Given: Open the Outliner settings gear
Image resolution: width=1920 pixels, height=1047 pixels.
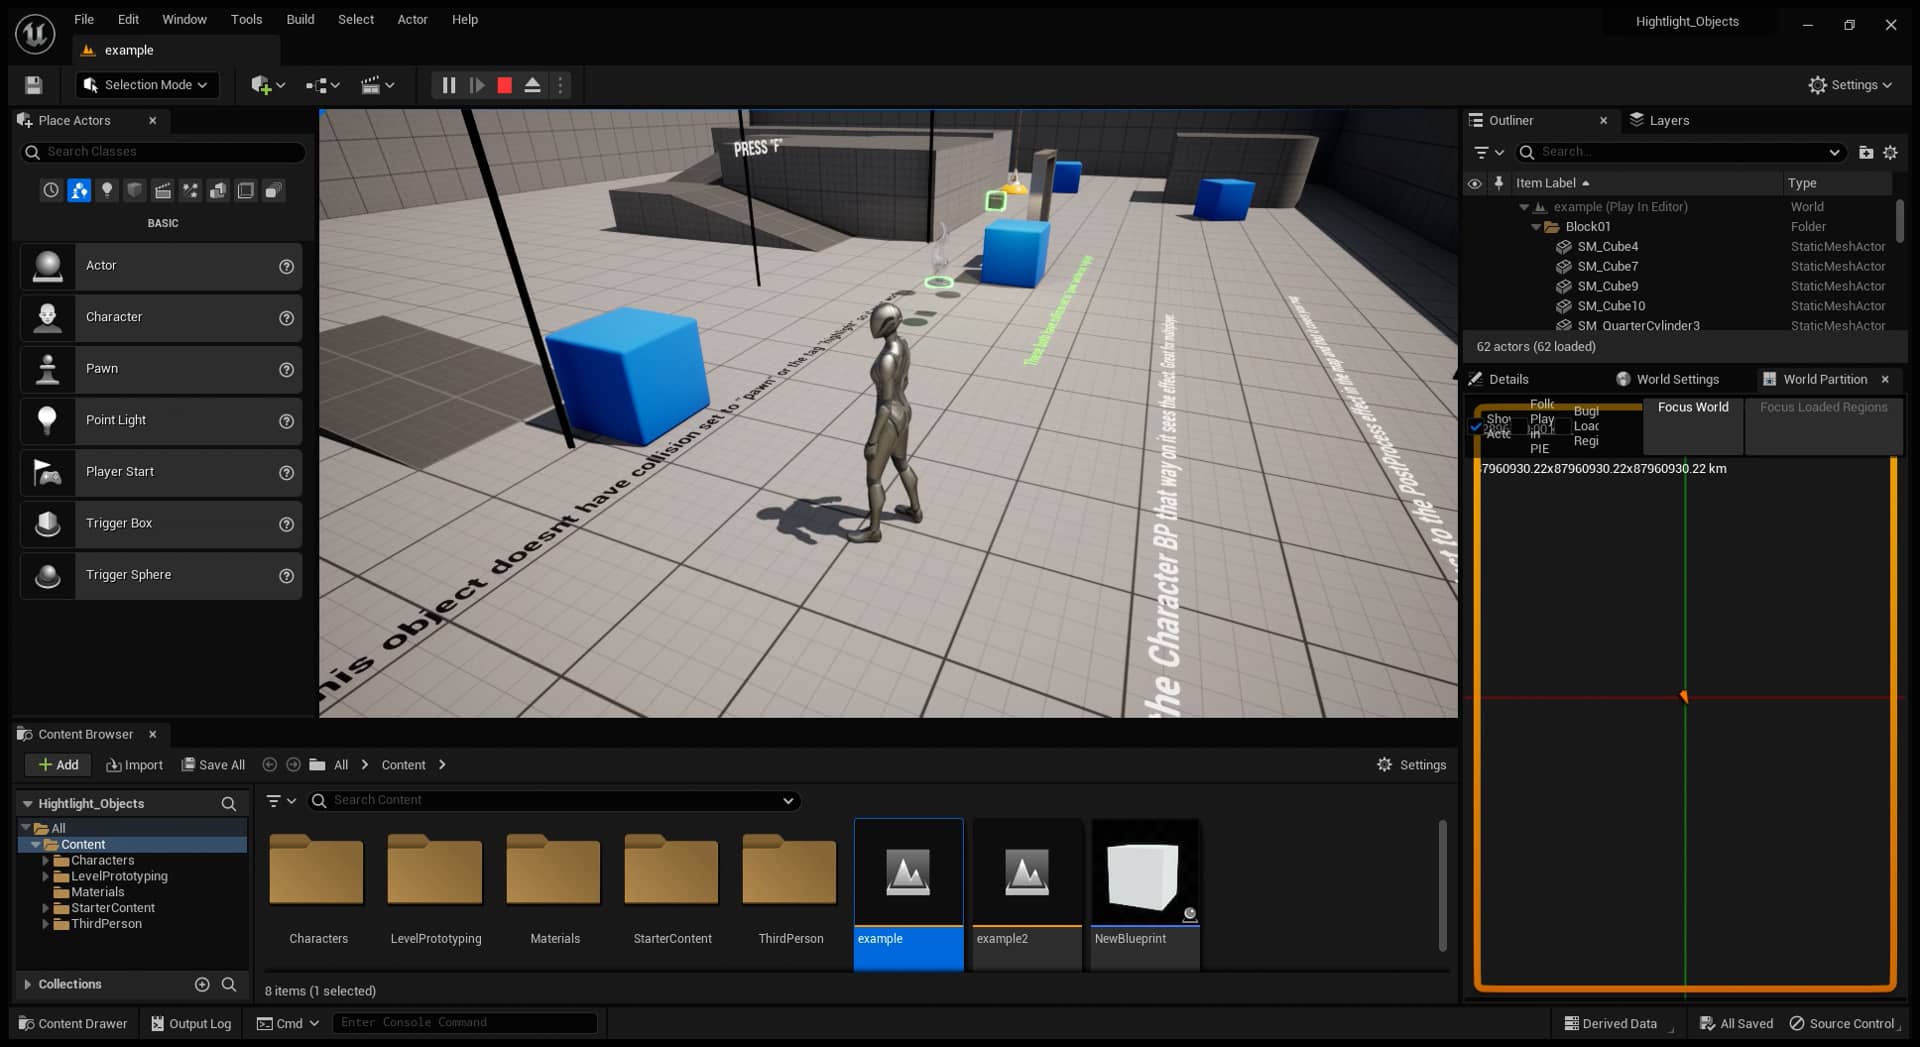Looking at the screenshot, I should tap(1890, 152).
